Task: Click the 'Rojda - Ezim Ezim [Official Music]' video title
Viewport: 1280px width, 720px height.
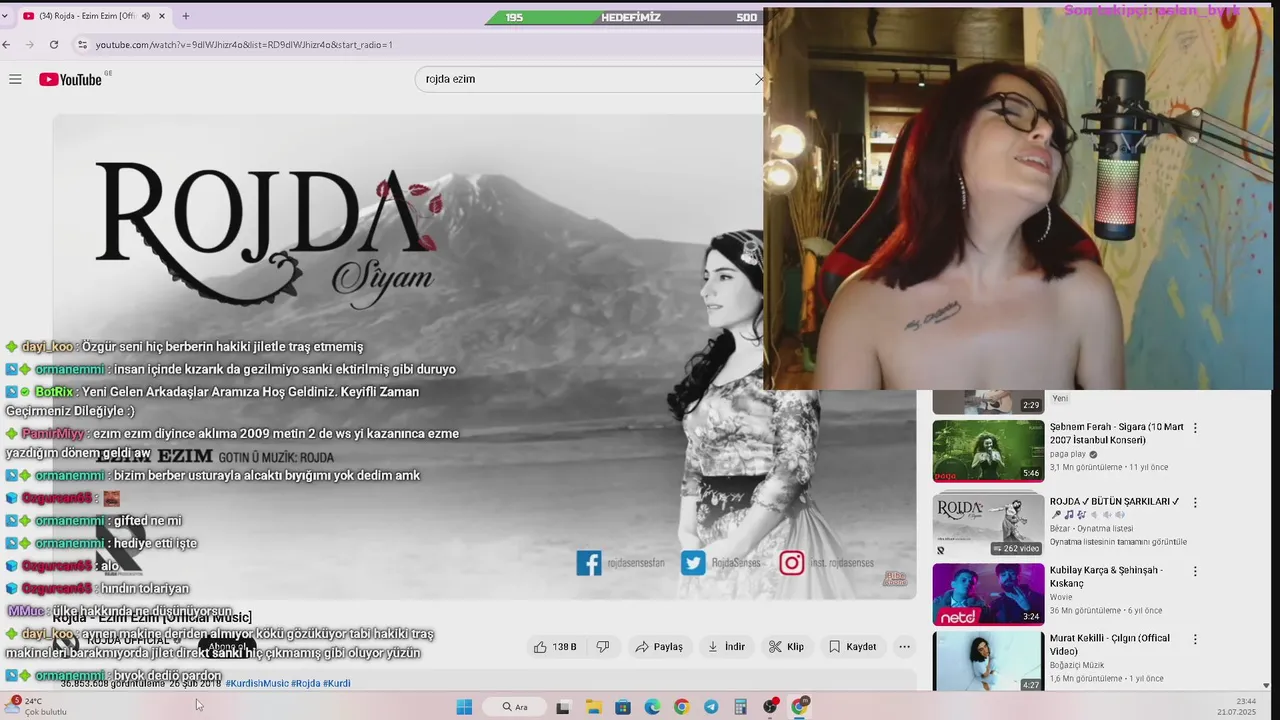Action: (152, 617)
